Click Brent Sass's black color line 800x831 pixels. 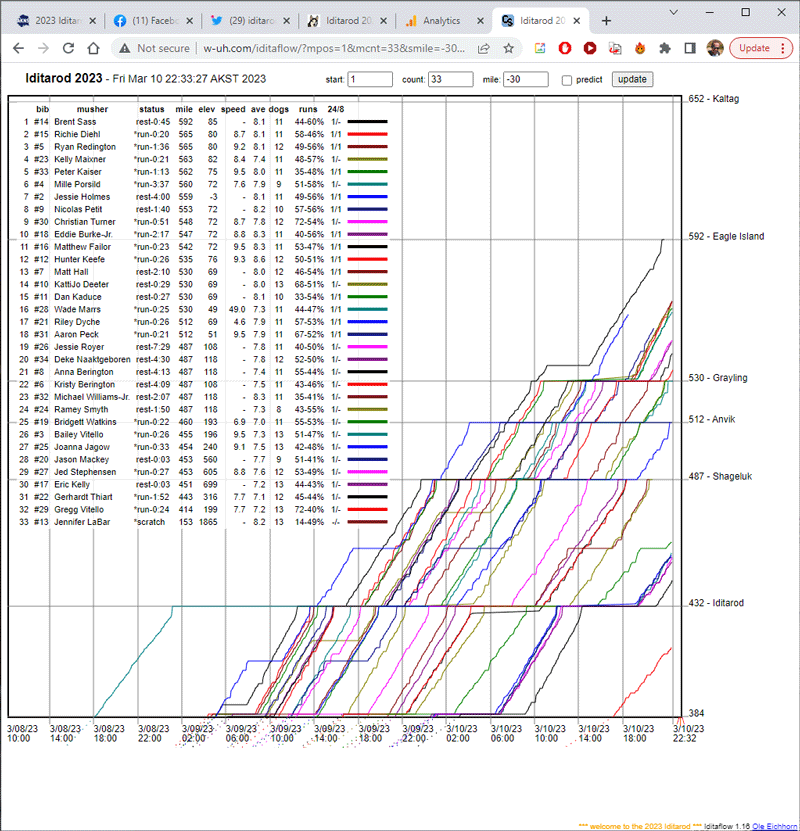click(x=367, y=122)
